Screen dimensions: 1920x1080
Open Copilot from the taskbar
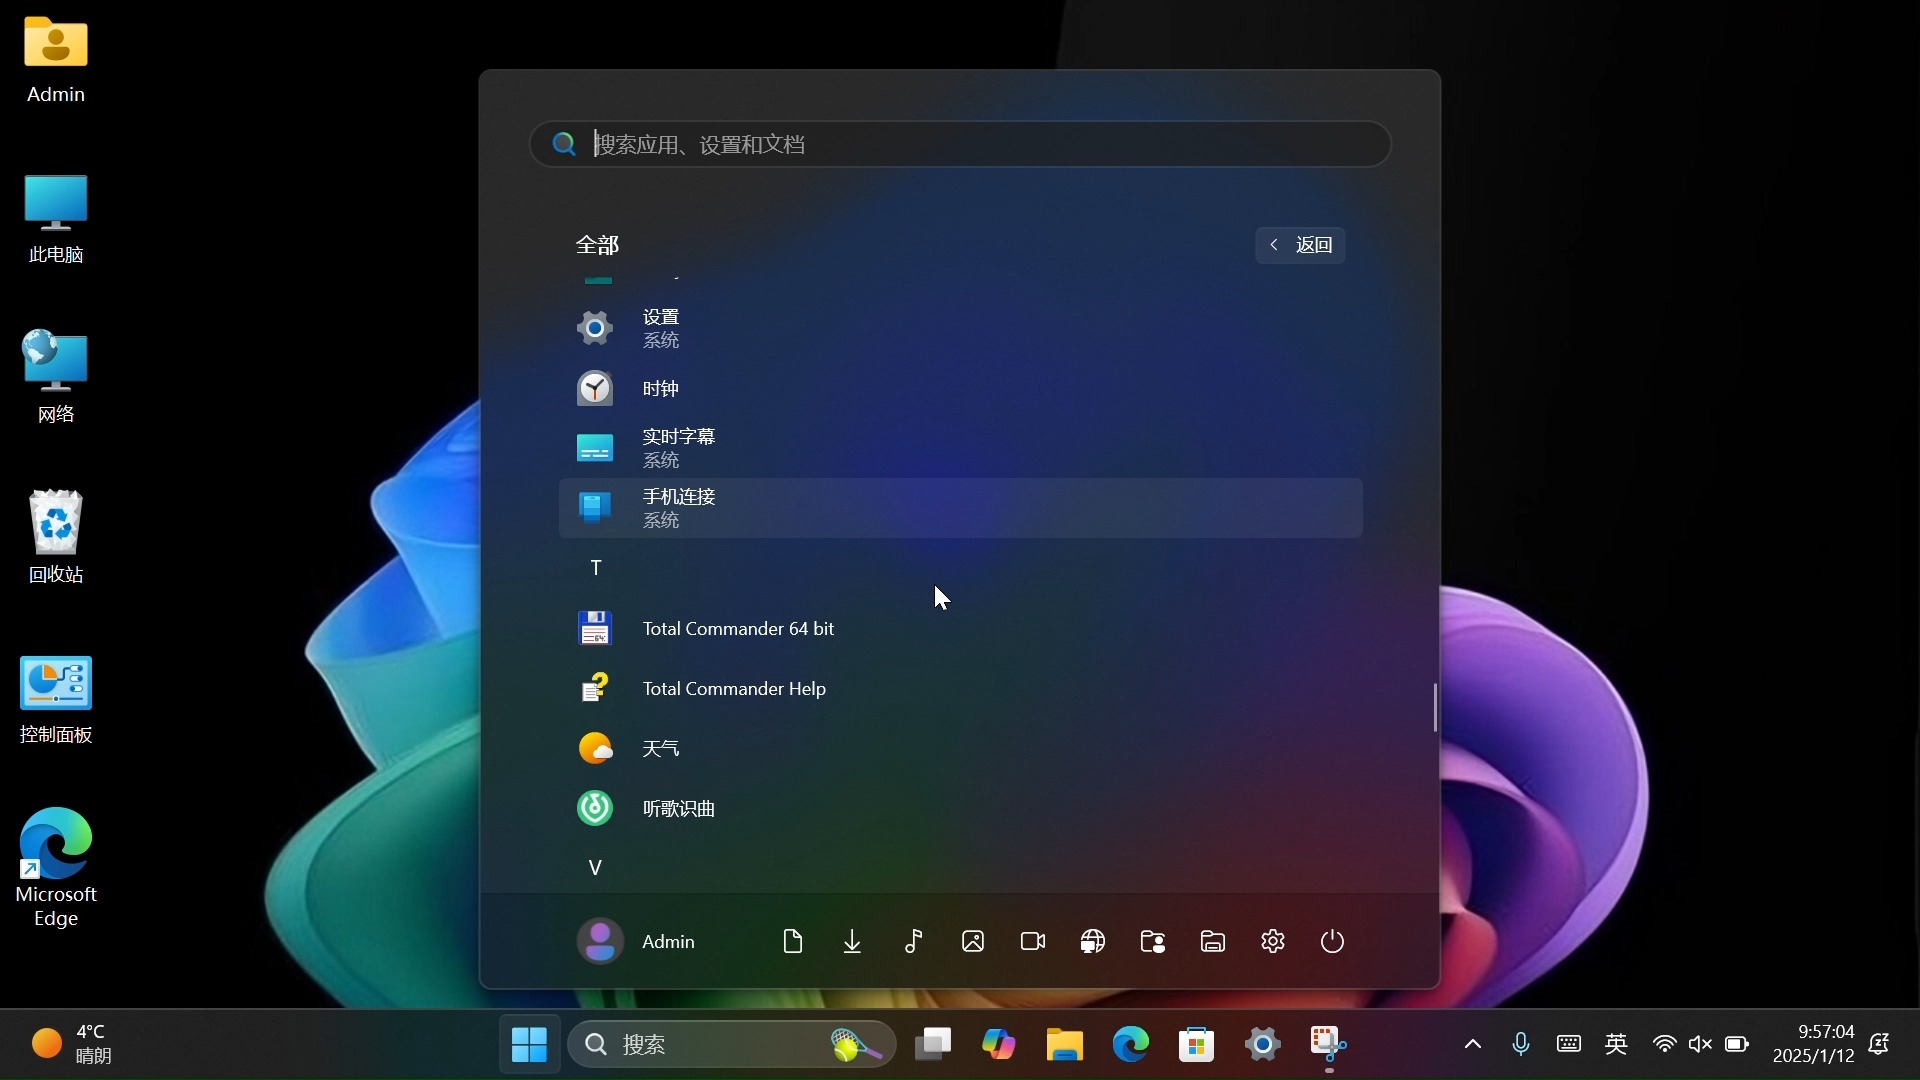997,1044
